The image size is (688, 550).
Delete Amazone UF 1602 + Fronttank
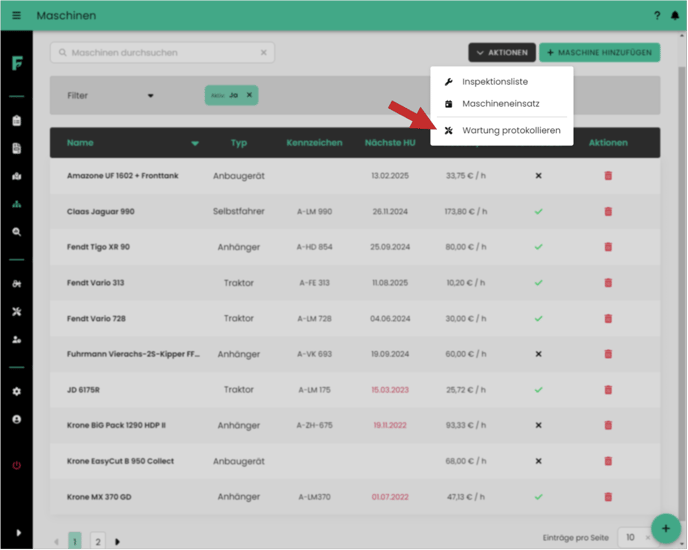coord(608,176)
